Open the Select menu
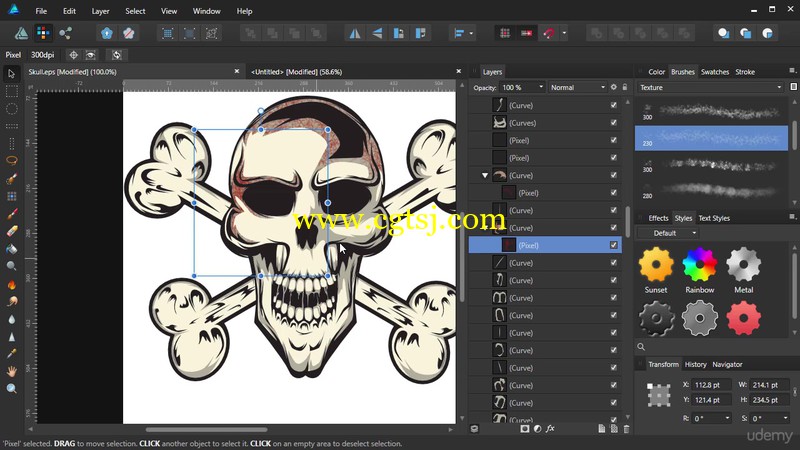The width and height of the screenshot is (800, 450). 135,11
